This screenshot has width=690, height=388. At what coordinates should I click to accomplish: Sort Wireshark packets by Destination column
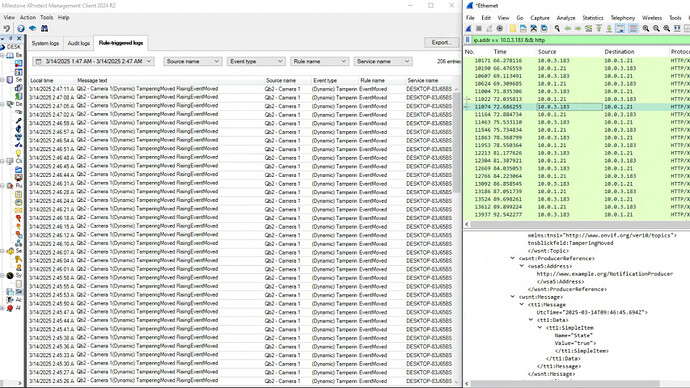(635, 52)
